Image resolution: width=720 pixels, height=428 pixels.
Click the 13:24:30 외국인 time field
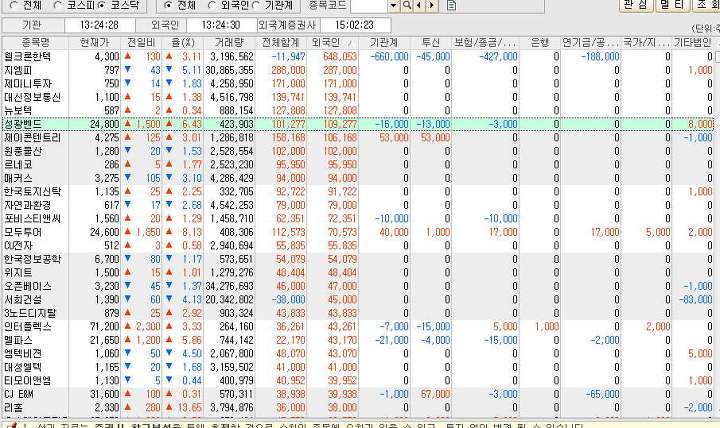click(x=221, y=25)
